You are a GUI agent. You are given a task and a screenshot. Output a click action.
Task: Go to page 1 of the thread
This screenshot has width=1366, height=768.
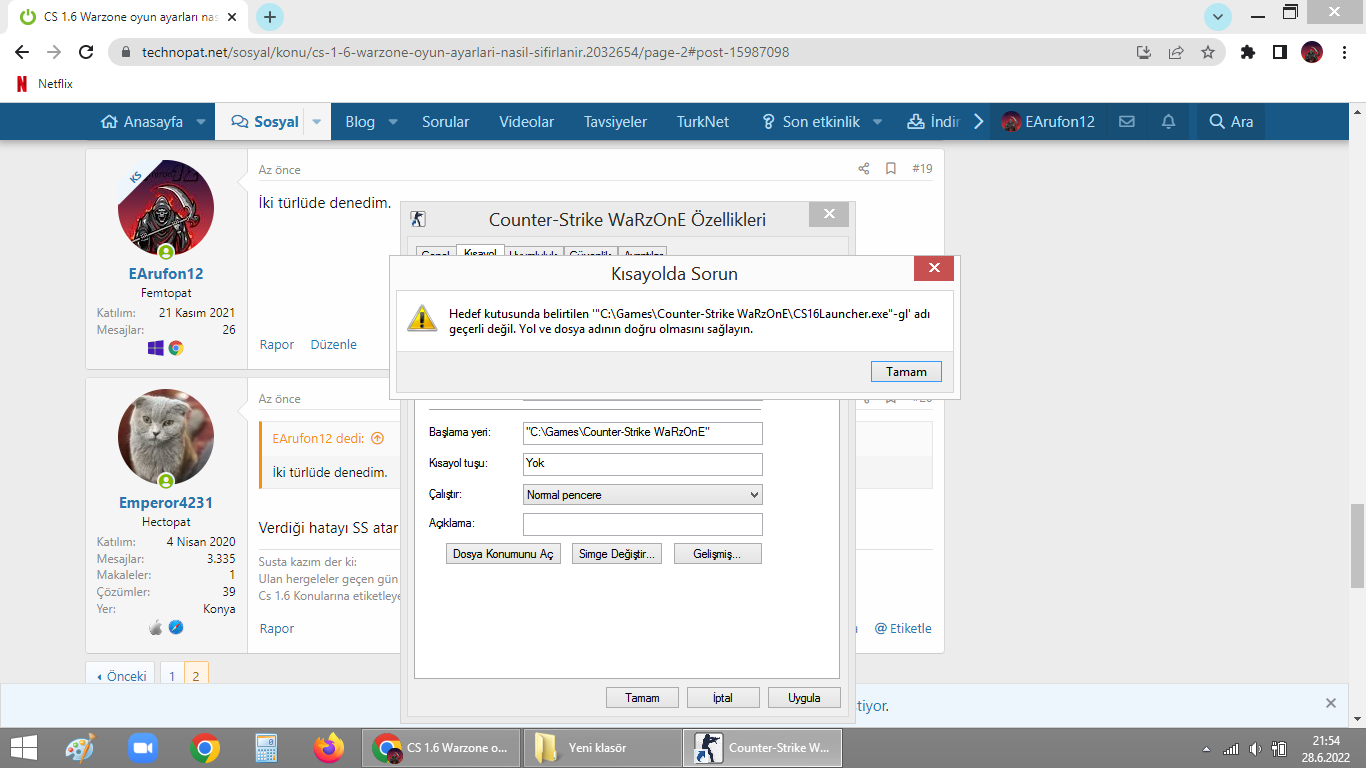(x=172, y=676)
